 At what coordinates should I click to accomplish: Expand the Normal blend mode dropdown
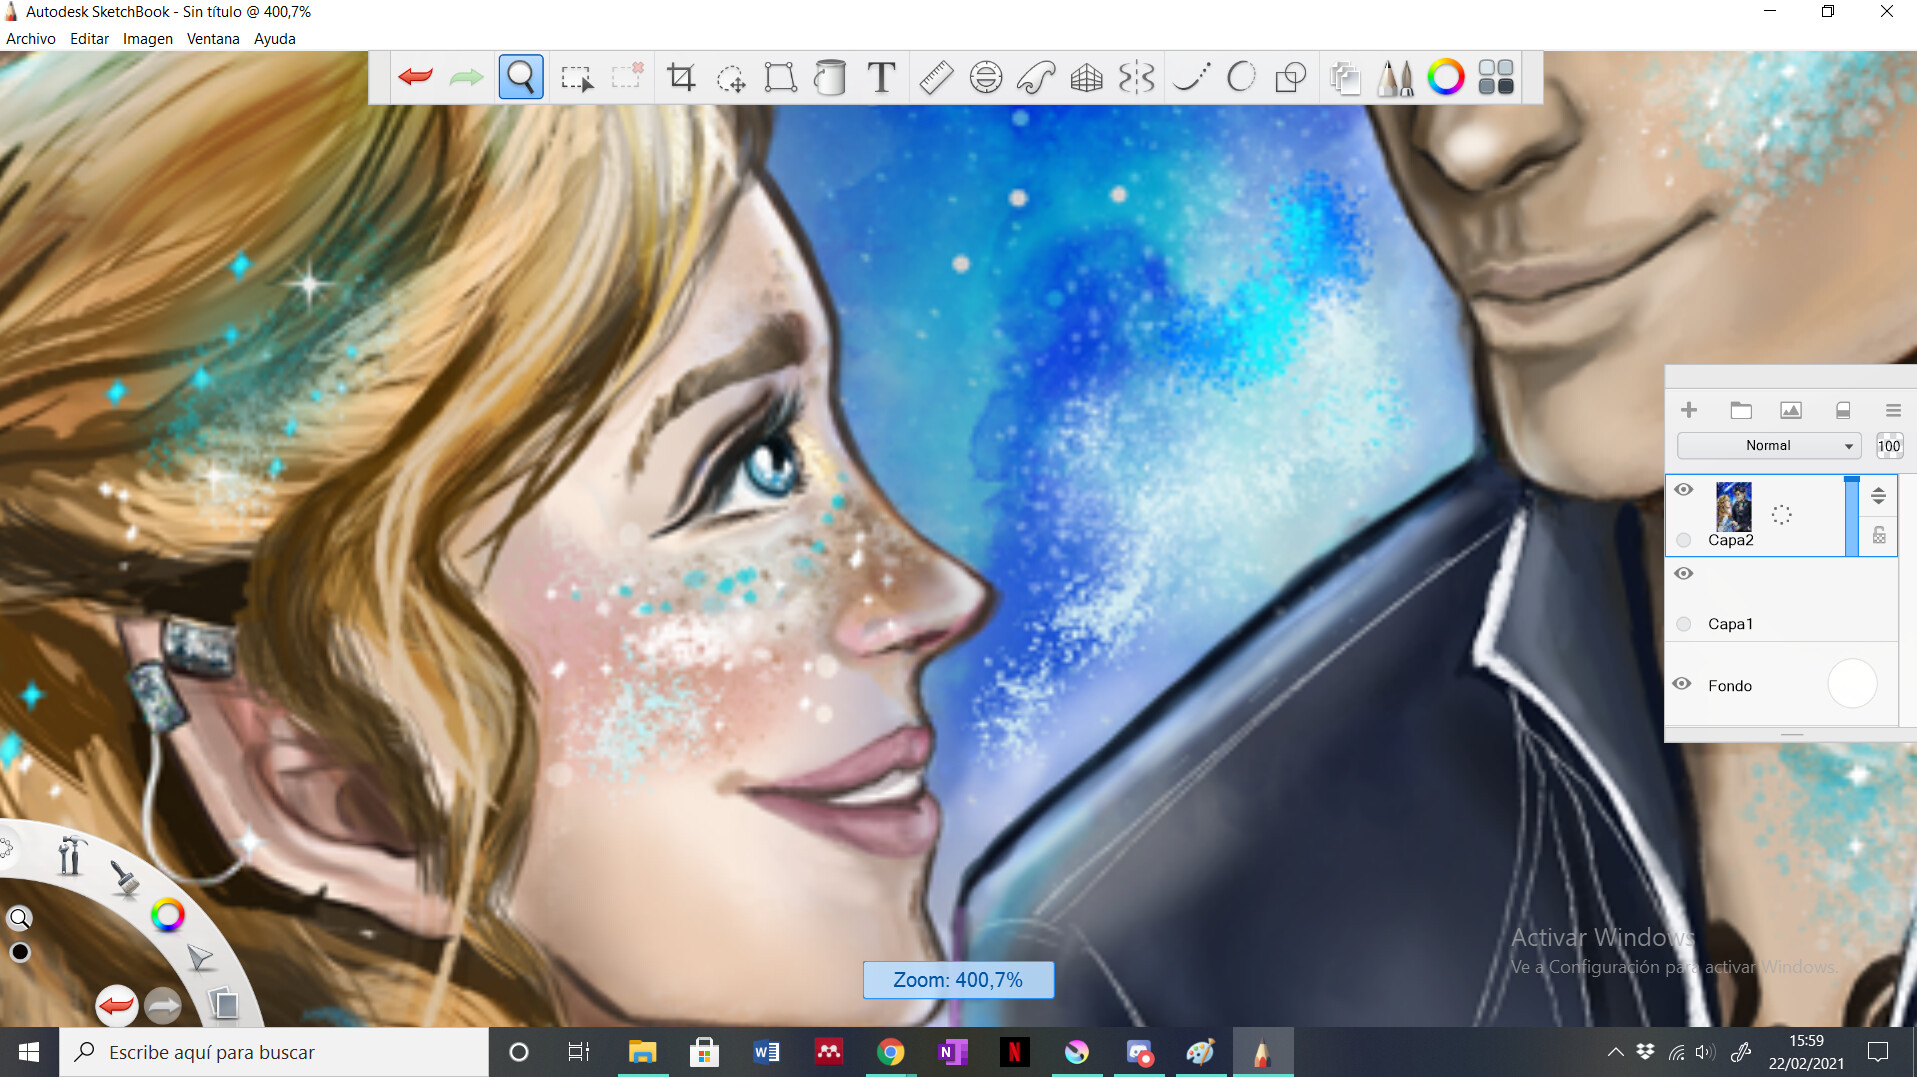pyautogui.click(x=1768, y=446)
